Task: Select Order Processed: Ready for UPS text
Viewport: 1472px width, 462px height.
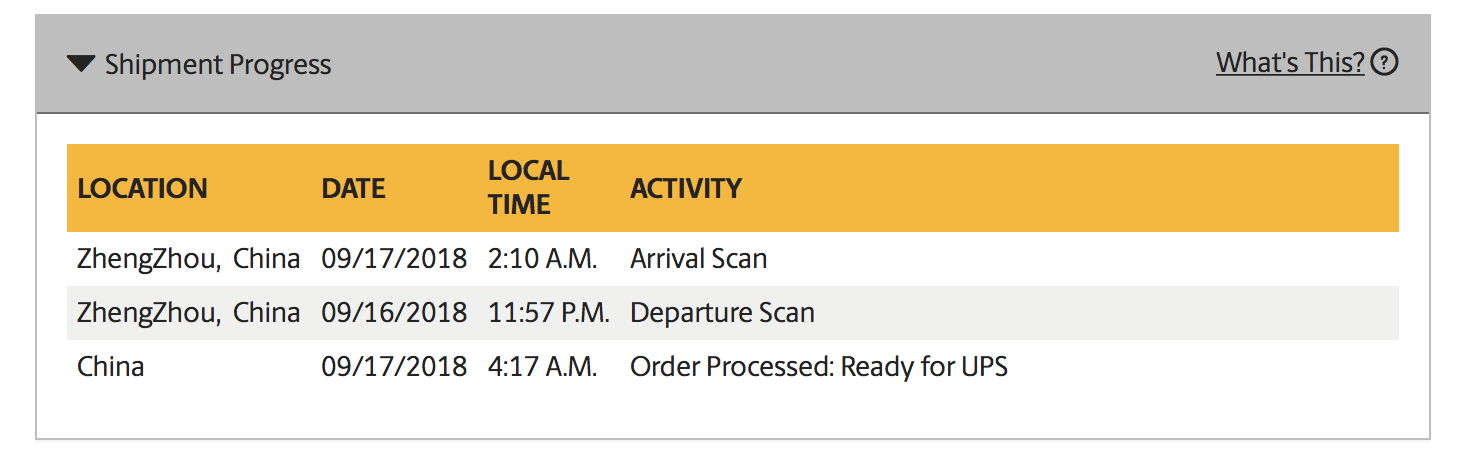Action: (819, 367)
